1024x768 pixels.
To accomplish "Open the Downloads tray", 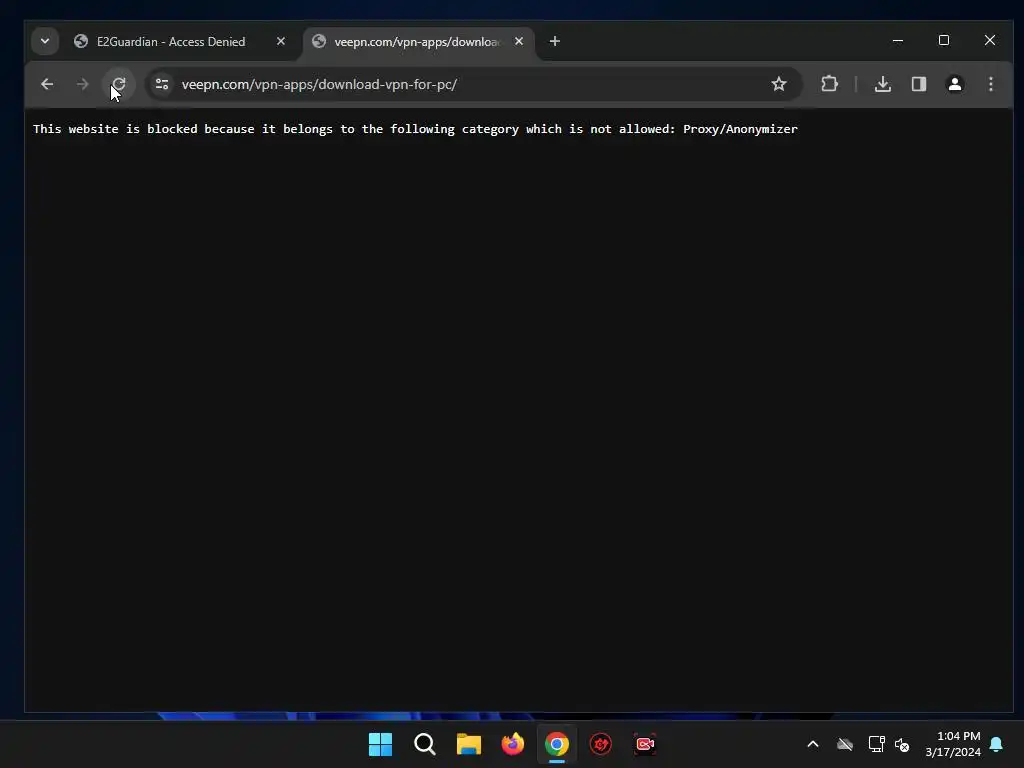I will [x=883, y=84].
